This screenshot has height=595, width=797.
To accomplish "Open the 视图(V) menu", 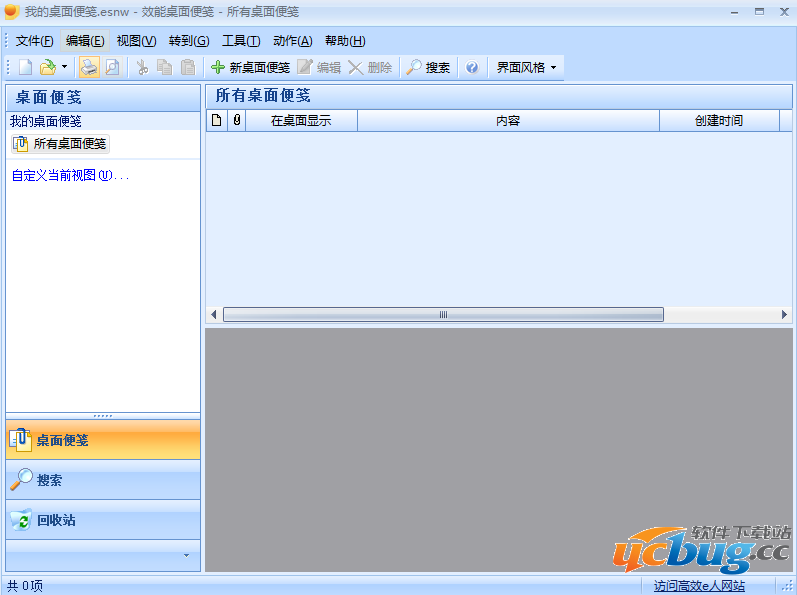I will 136,41.
